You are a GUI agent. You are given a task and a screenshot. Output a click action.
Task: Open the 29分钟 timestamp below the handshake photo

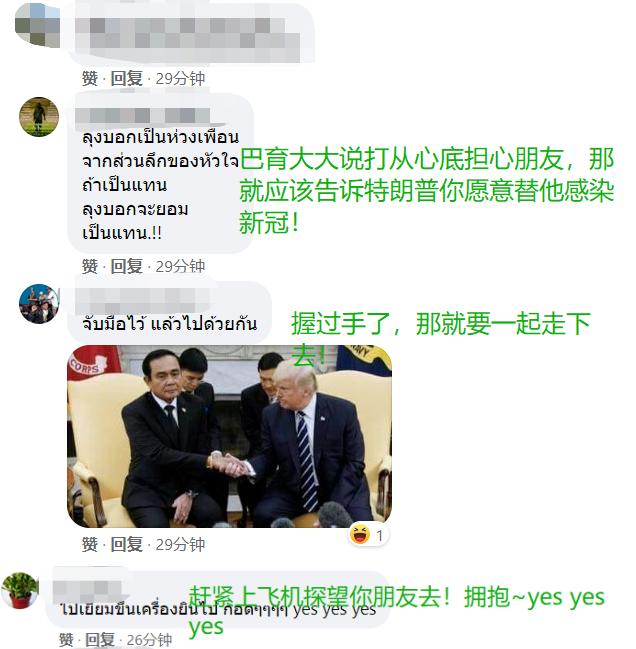pos(180,545)
